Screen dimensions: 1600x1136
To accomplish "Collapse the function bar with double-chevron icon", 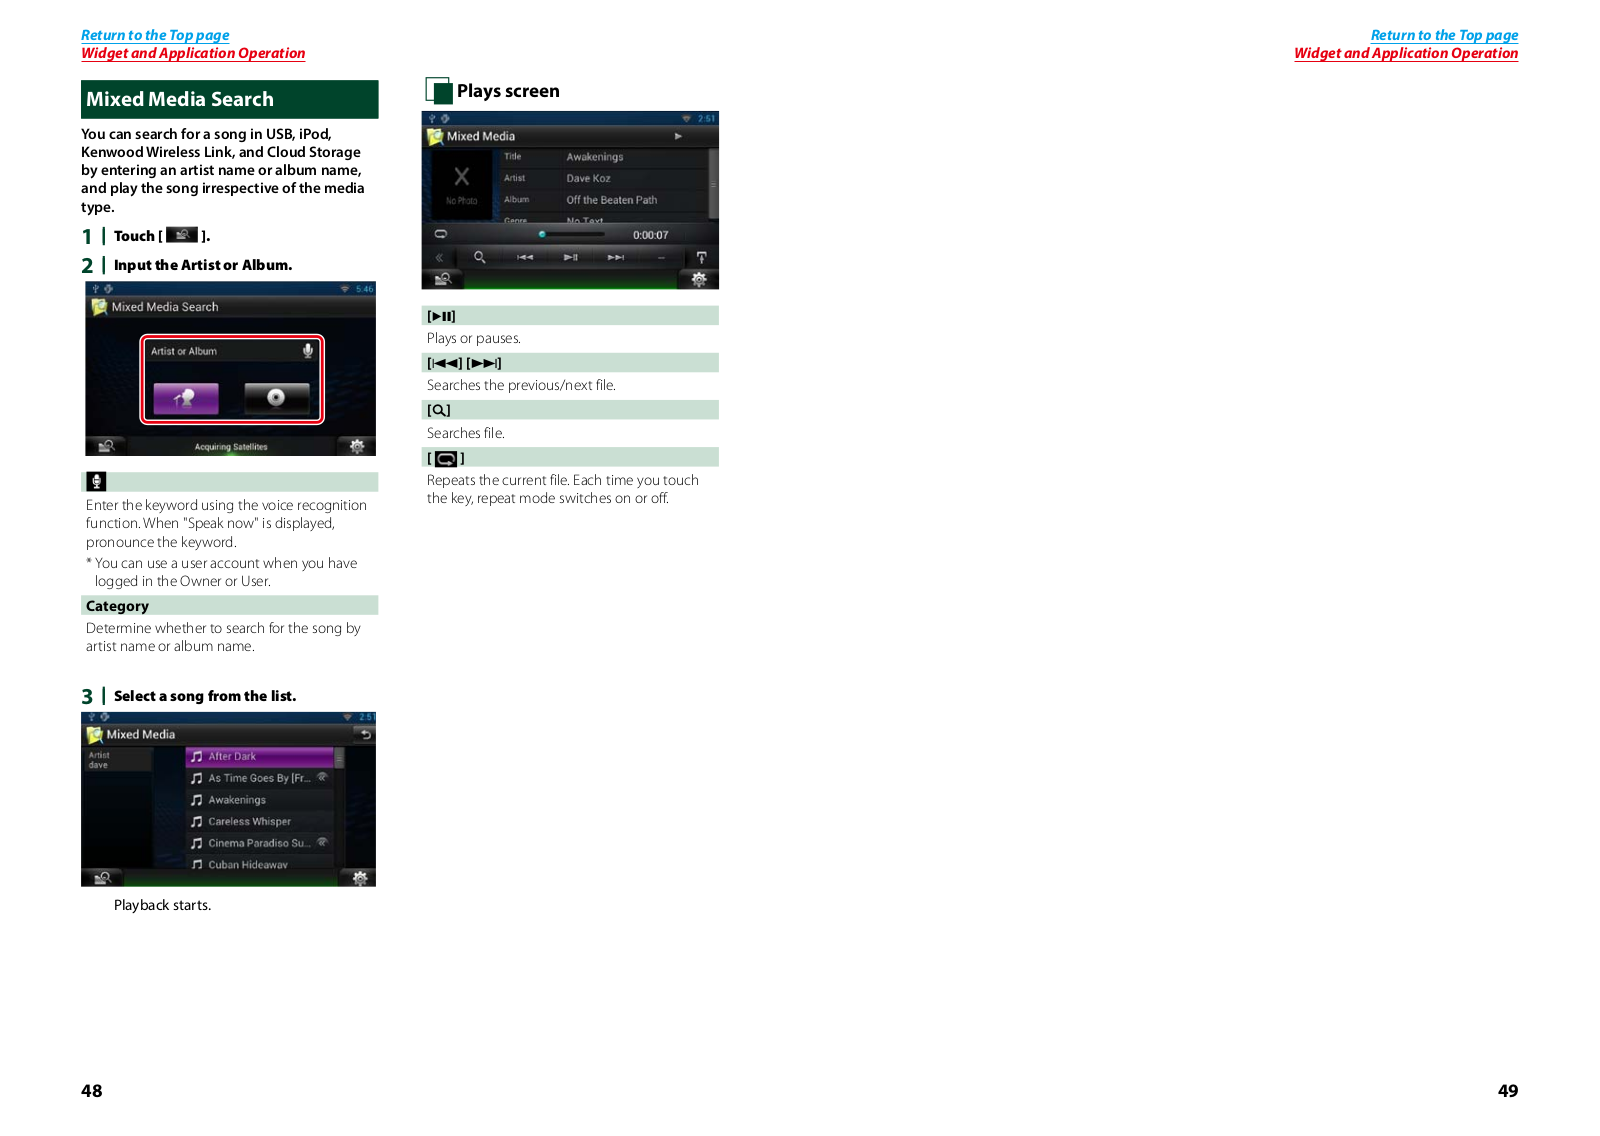I will [439, 257].
